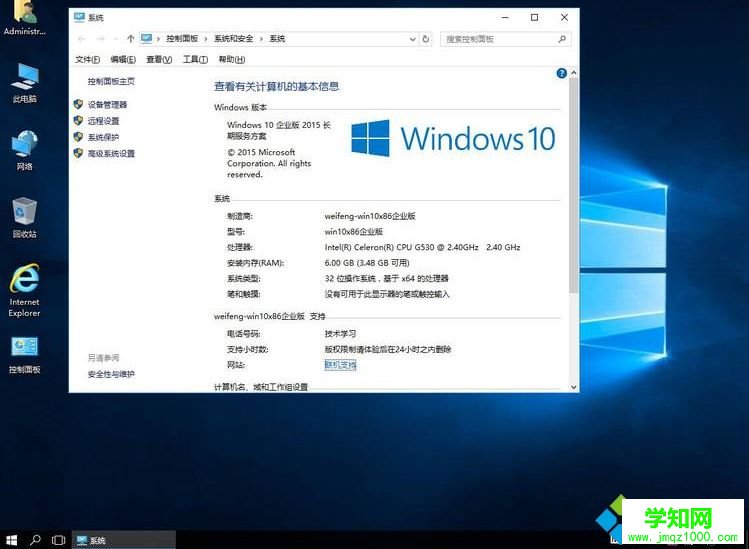
Task: Click the system icon in the title bar
Action: 79,17
